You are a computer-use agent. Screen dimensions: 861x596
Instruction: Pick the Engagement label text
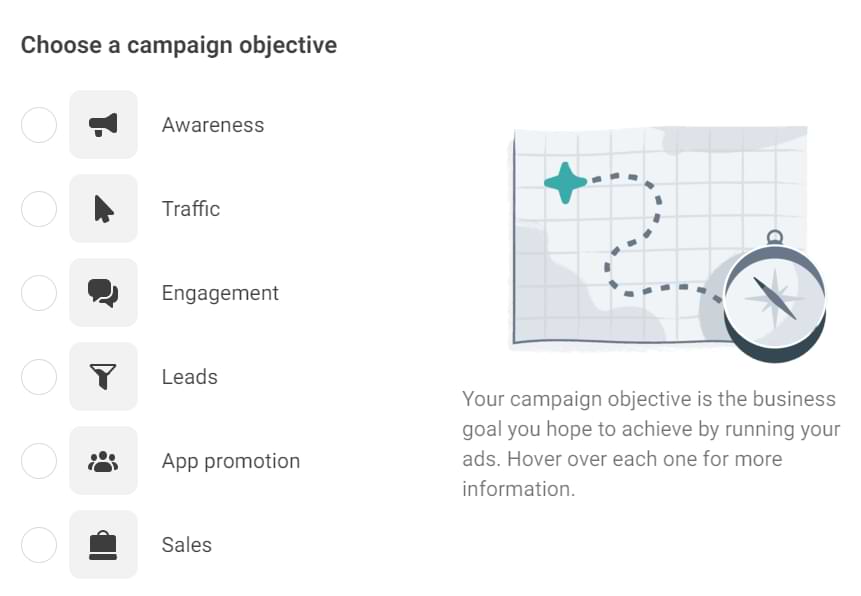(220, 293)
